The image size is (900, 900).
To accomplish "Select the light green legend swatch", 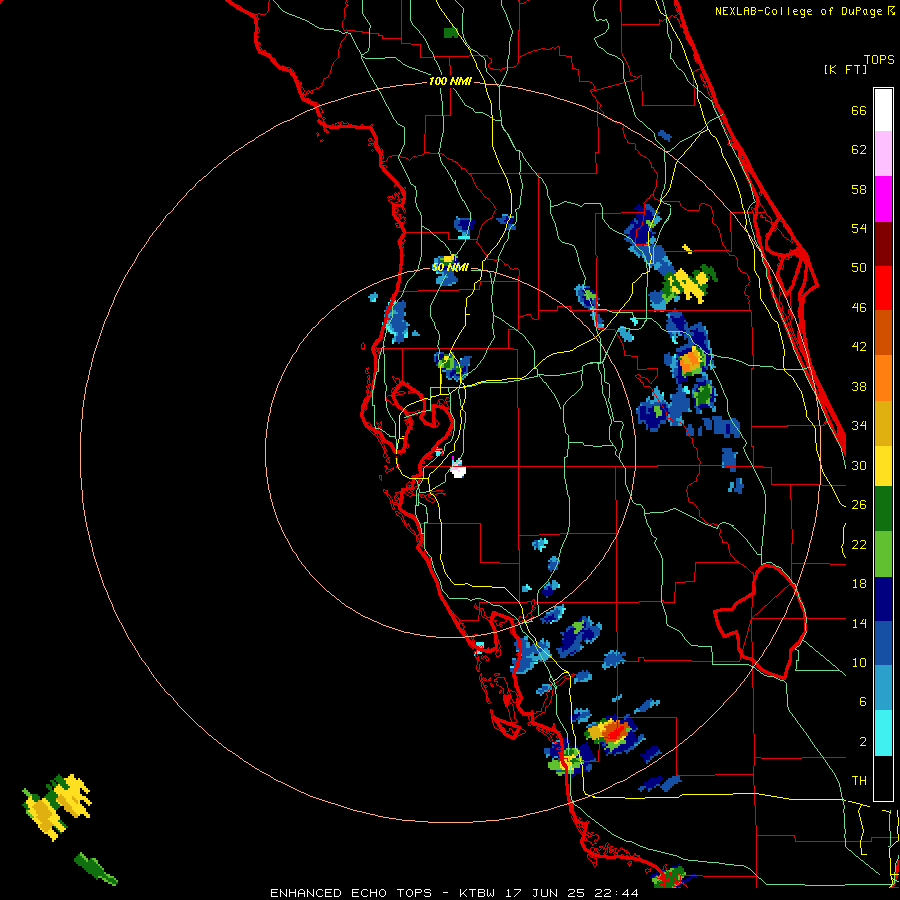I will [883, 554].
